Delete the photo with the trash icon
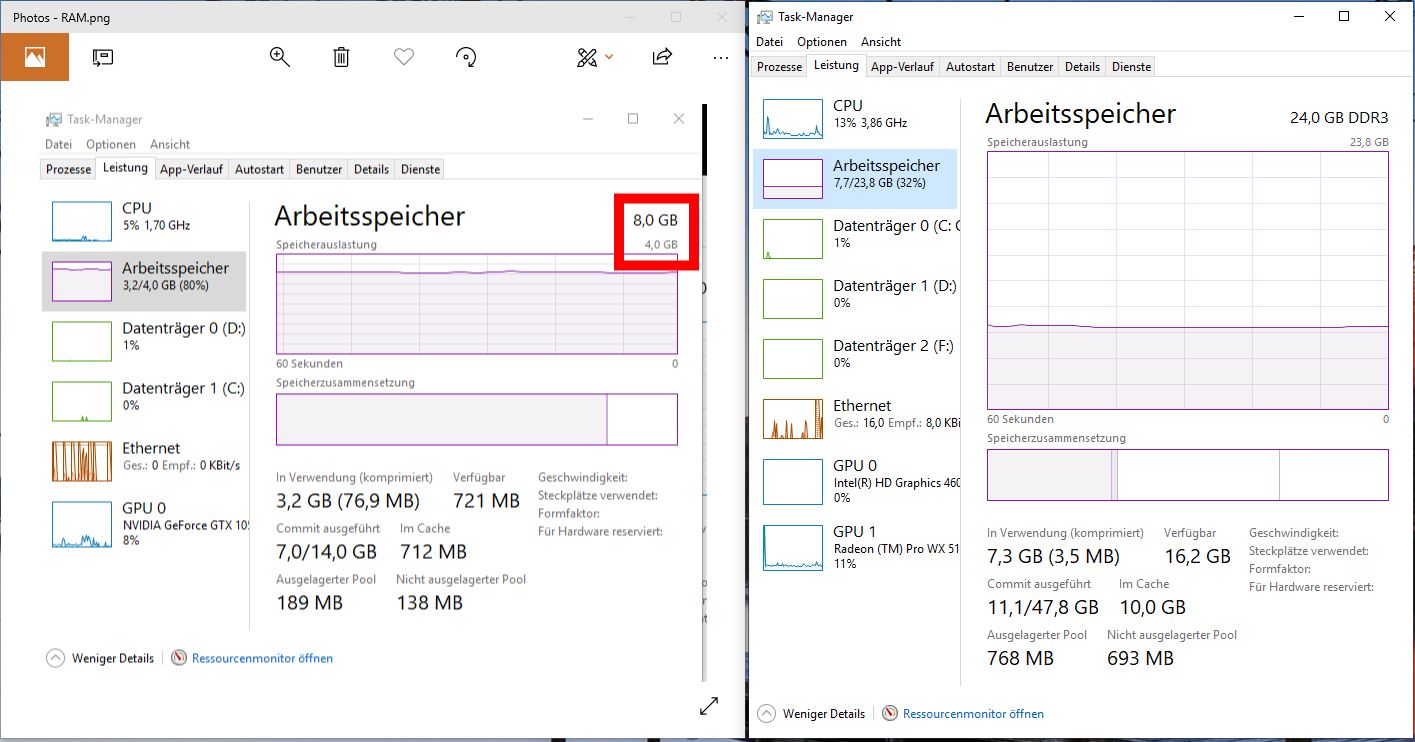1415x742 pixels. 341,57
